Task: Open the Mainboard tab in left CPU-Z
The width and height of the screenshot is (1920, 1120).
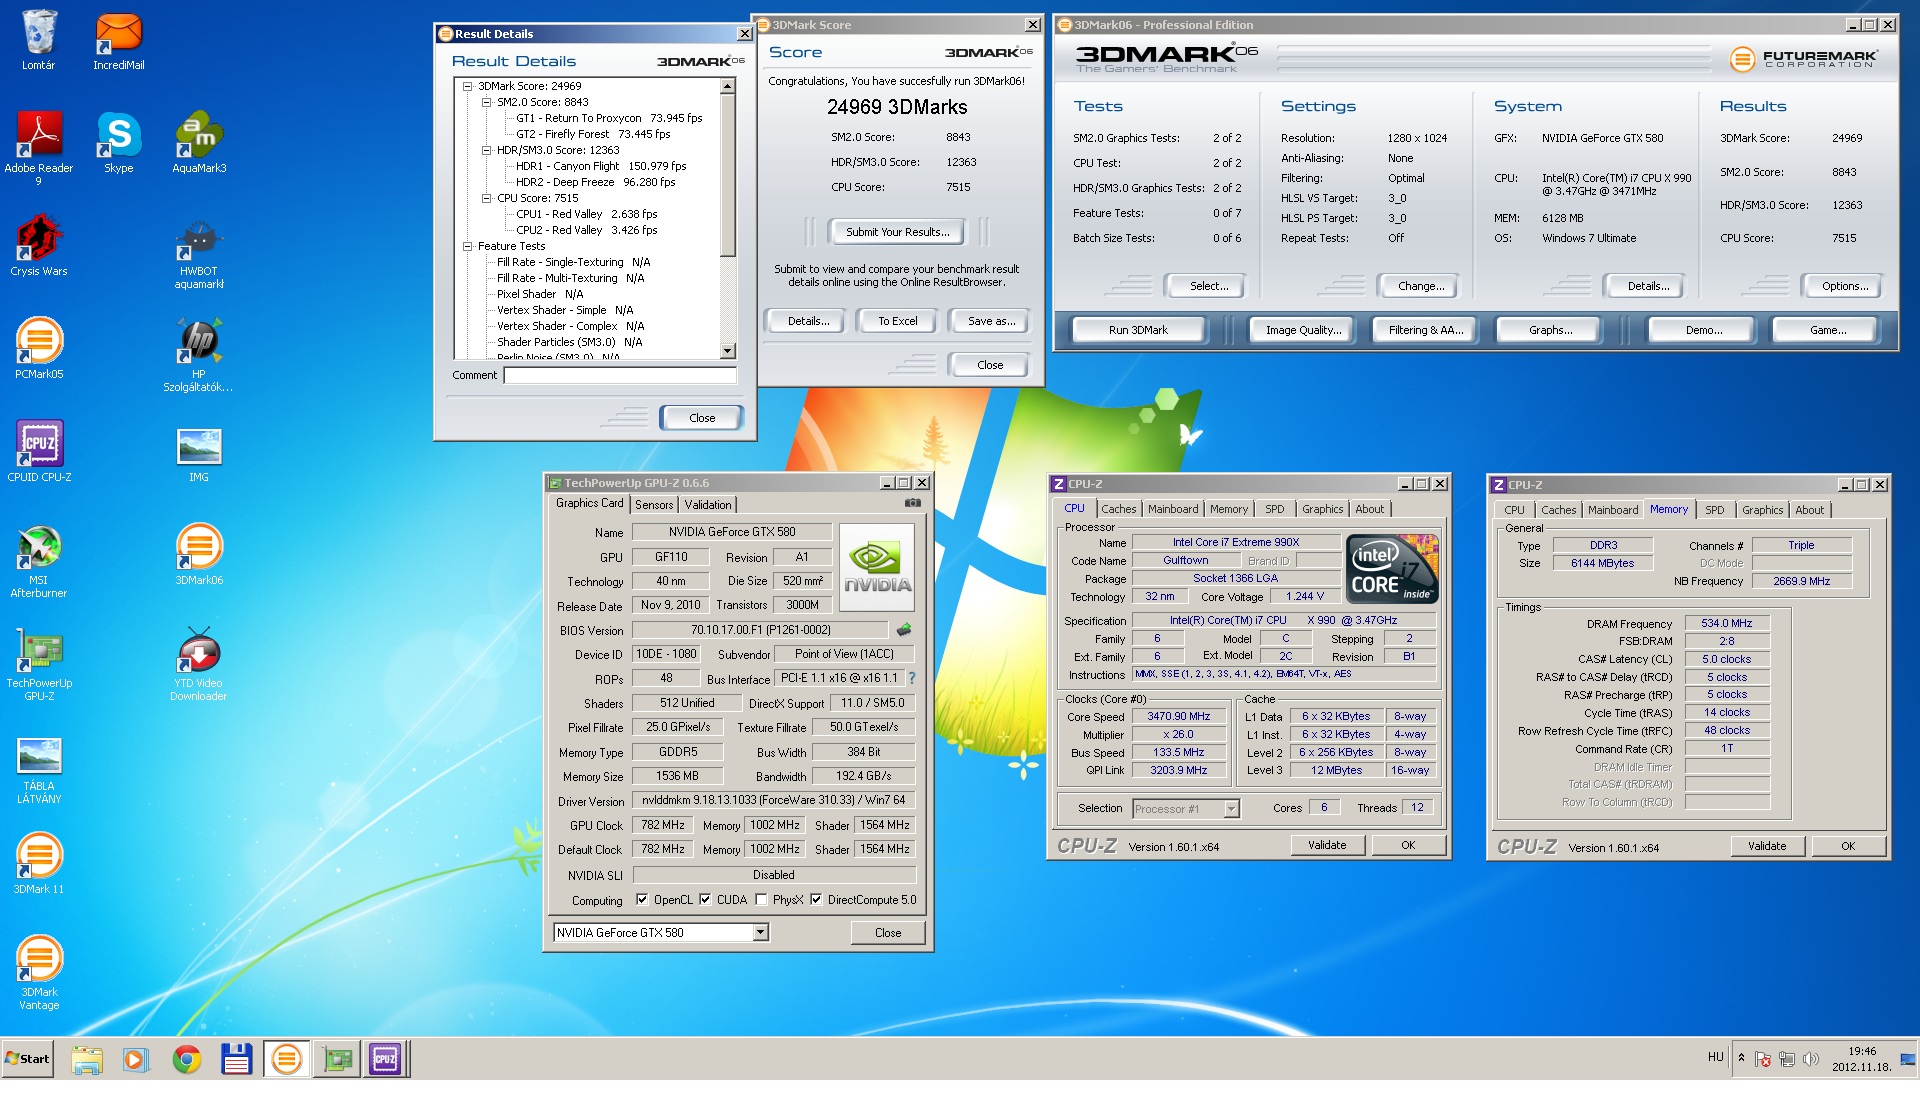Action: (x=1172, y=509)
